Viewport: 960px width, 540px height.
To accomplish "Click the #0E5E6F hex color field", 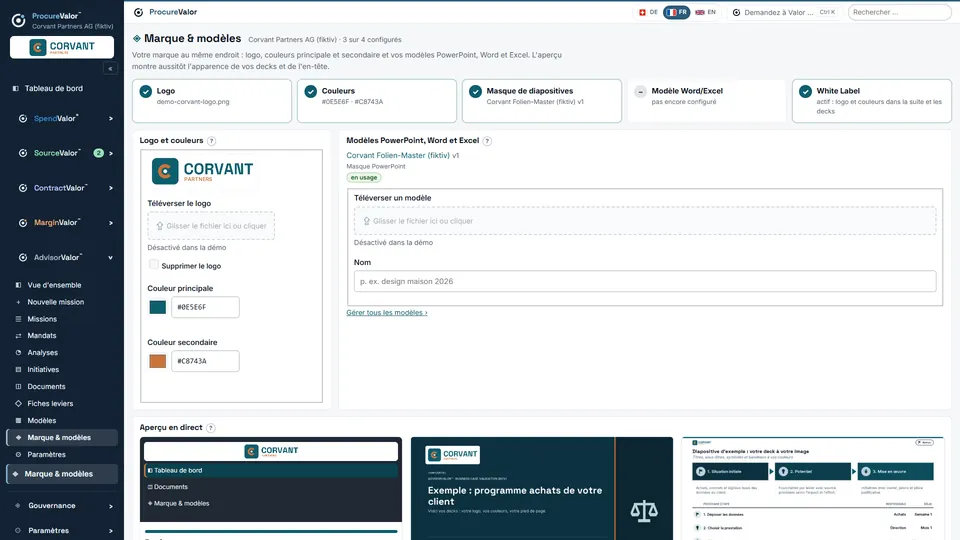I will [205, 307].
